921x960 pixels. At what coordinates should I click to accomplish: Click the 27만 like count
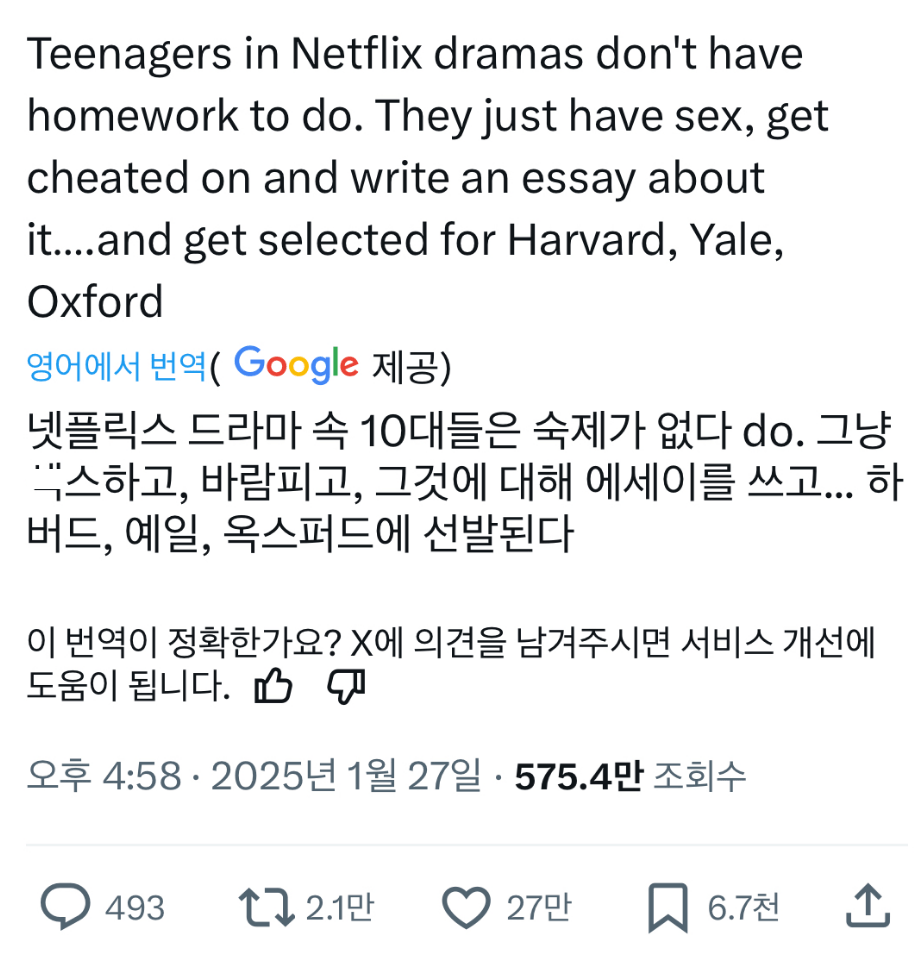click(538, 908)
